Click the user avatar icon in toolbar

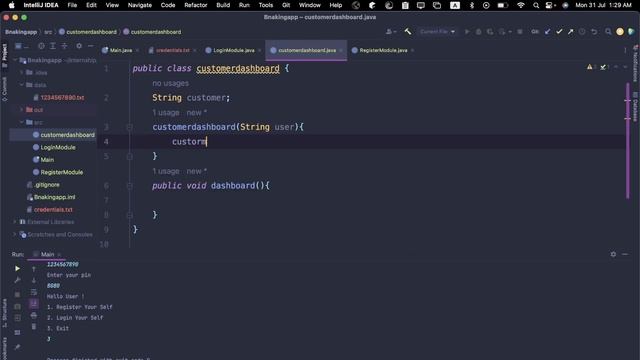[x=620, y=31]
